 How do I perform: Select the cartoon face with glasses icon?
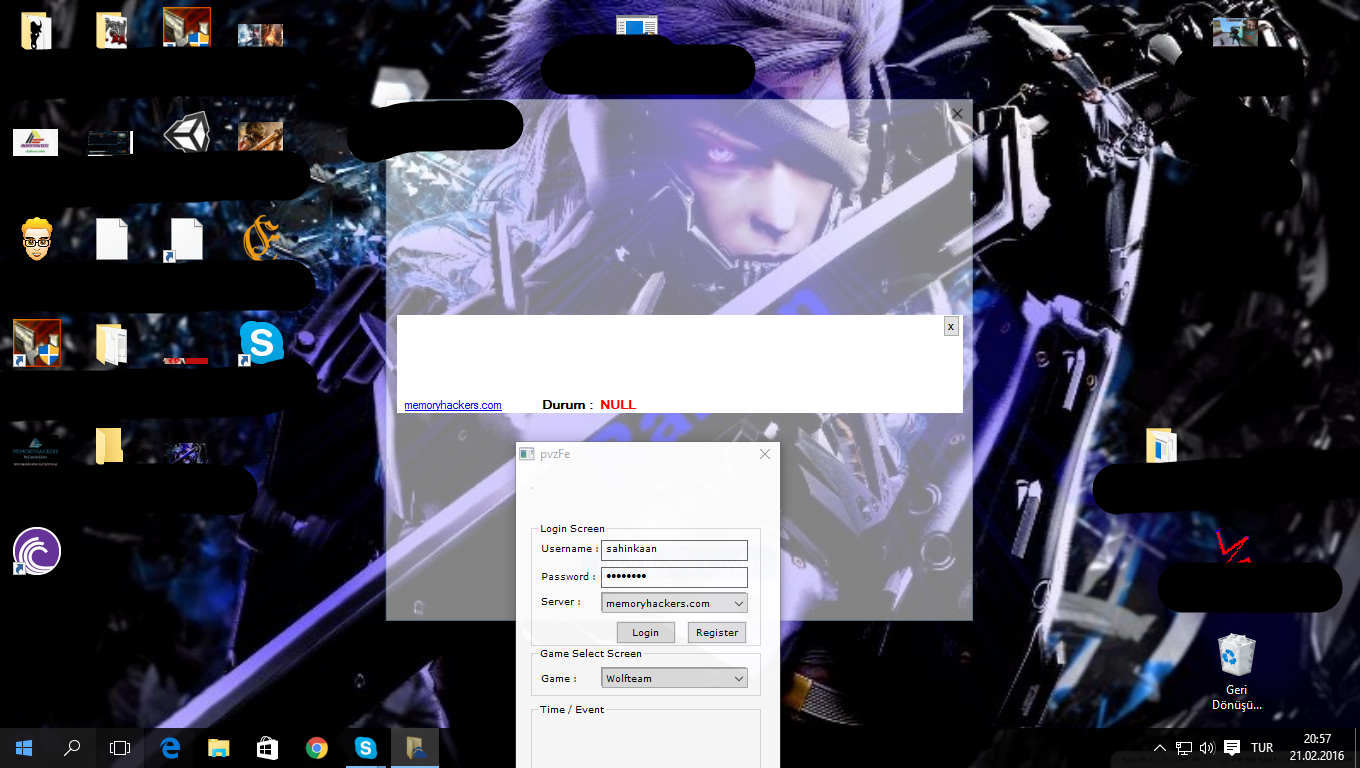(37, 238)
